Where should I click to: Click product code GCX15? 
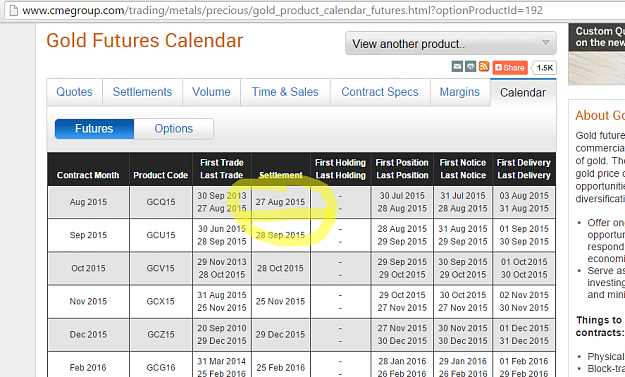coord(161,301)
